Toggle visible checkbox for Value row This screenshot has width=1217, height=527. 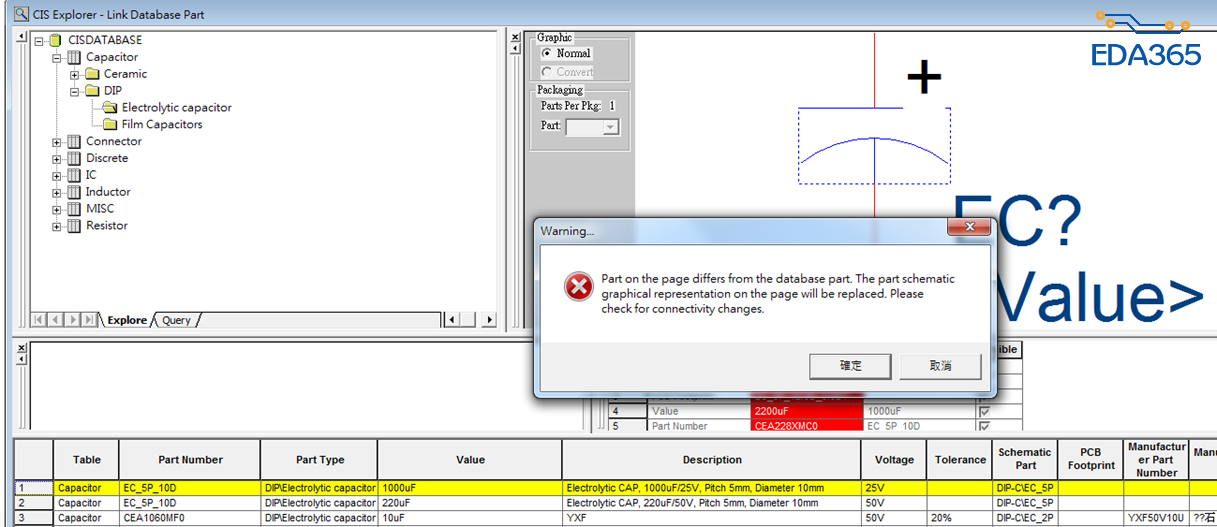click(985, 411)
